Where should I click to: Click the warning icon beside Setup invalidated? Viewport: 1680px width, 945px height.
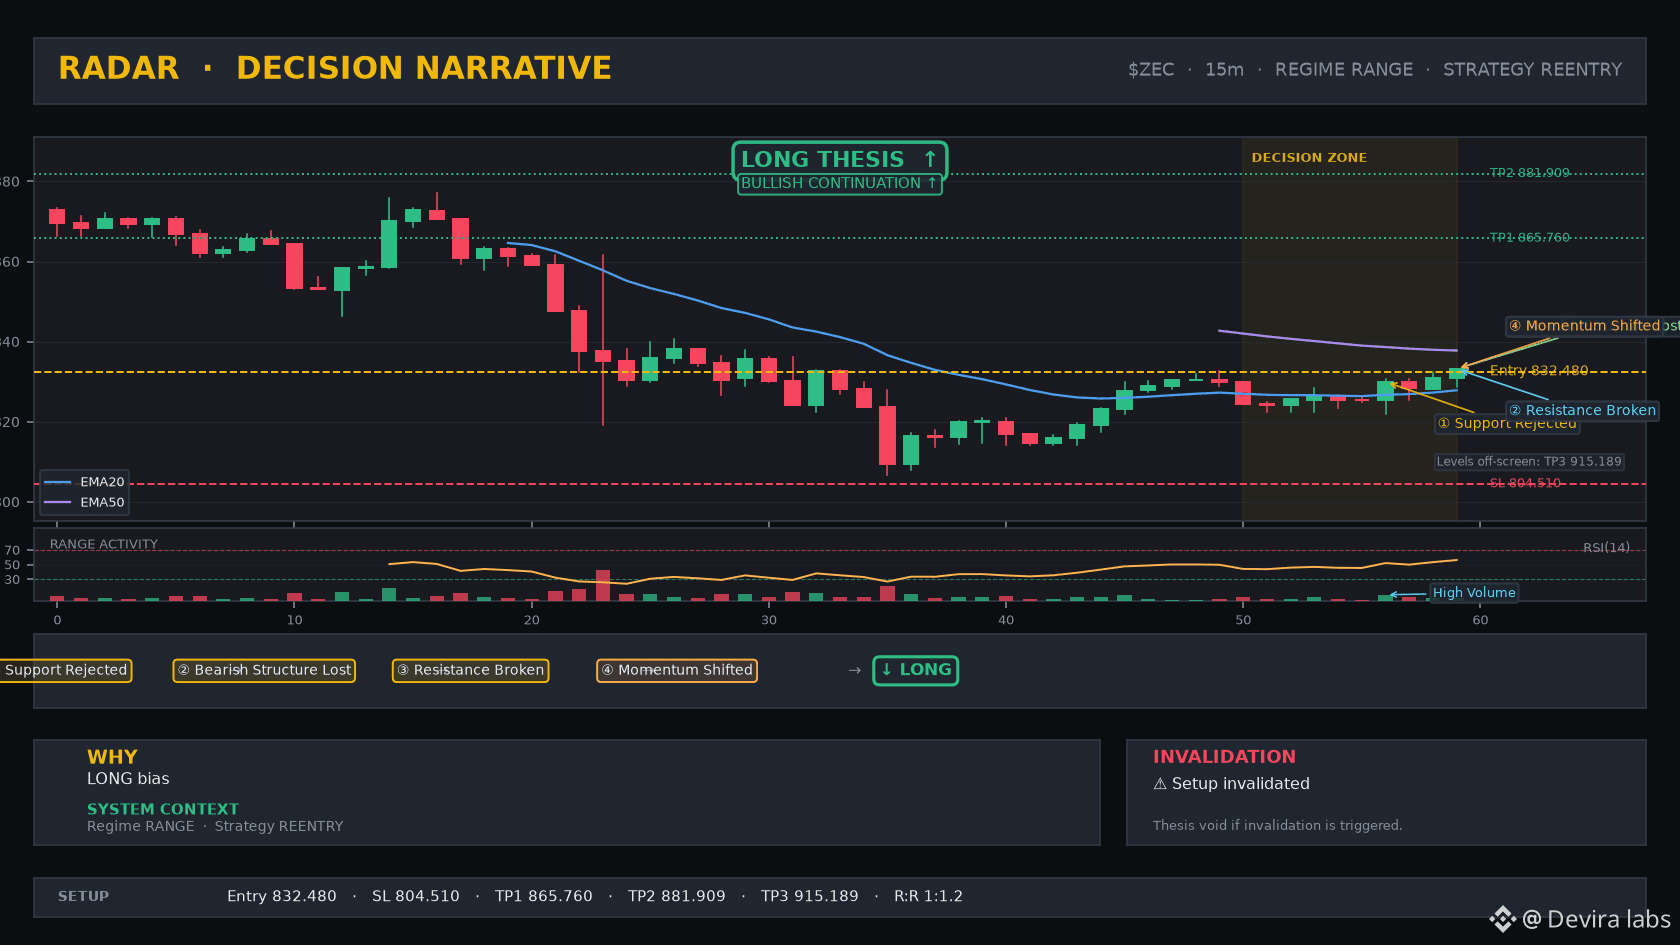[1160, 784]
